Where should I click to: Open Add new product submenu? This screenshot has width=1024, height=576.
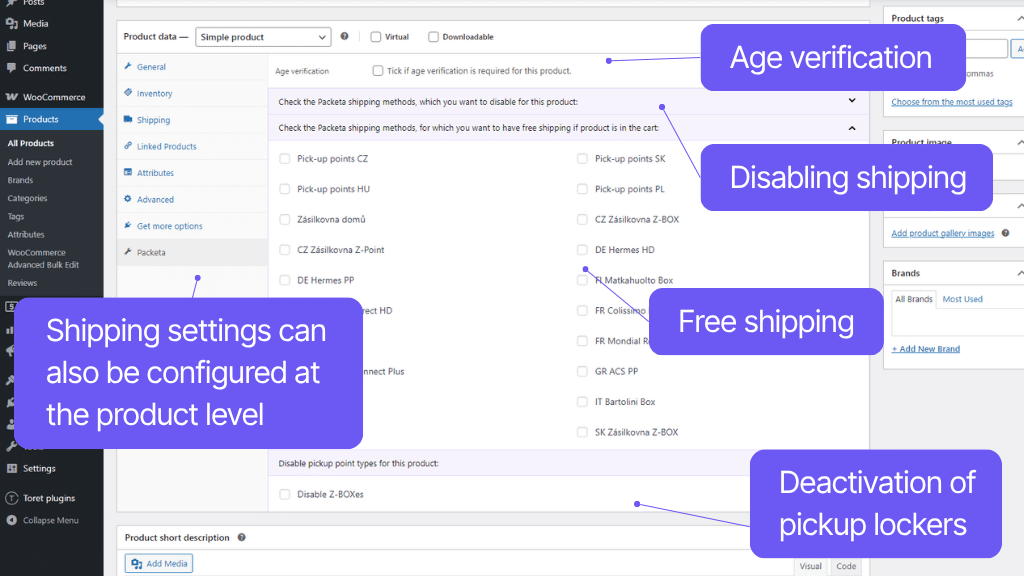40,162
